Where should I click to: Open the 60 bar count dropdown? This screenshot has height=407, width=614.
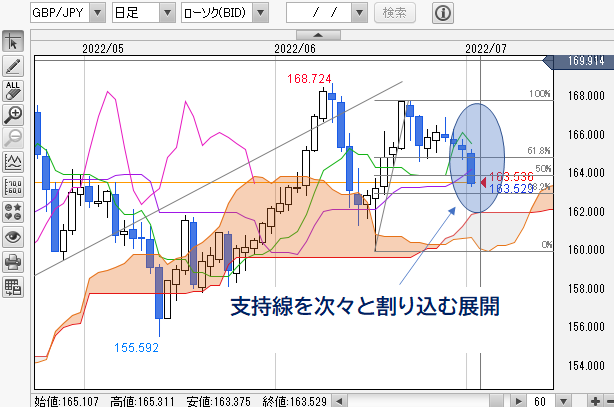pyautogui.click(x=563, y=401)
